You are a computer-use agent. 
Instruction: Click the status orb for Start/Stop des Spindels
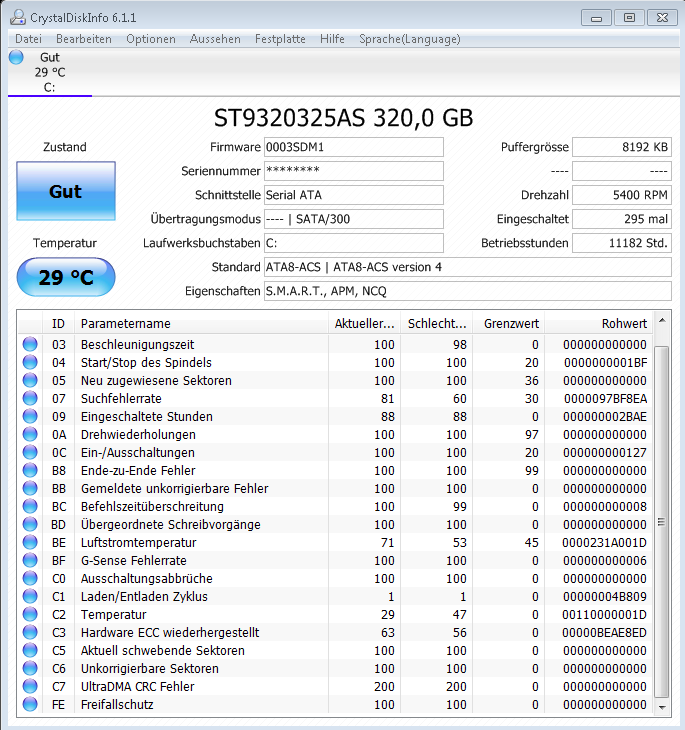click(30, 362)
